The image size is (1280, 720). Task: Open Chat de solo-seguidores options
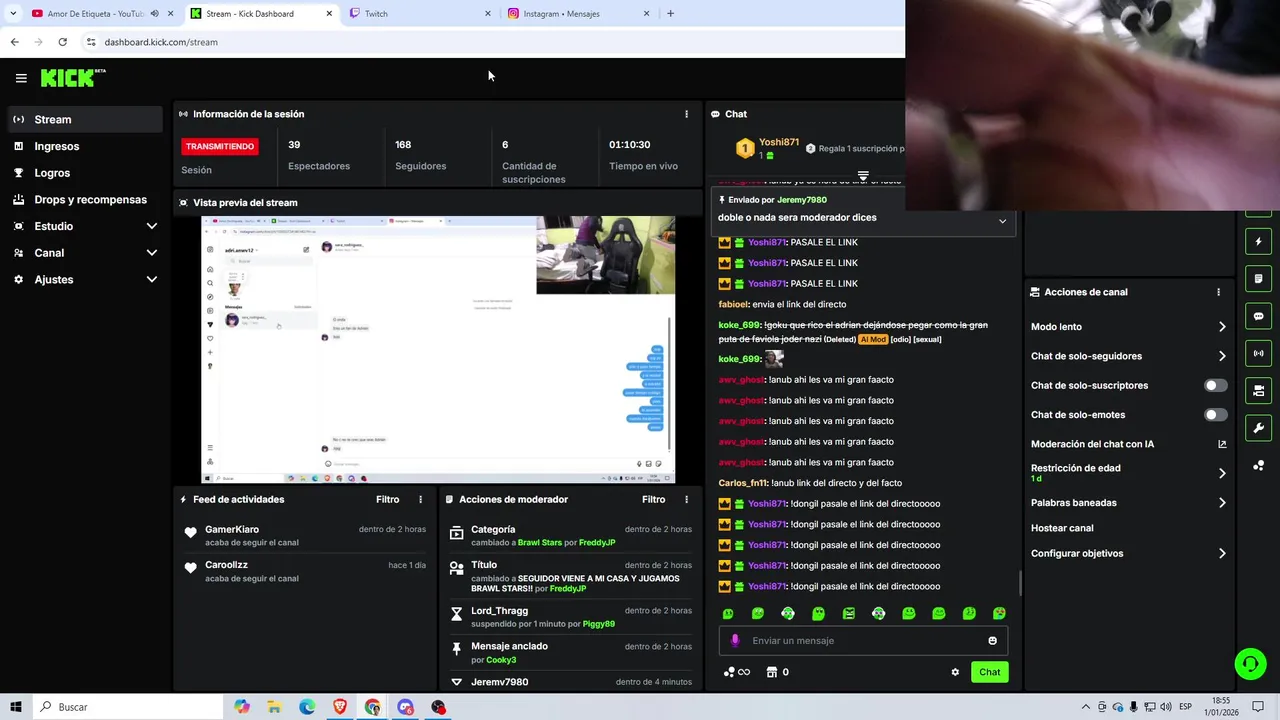click(x=1128, y=356)
